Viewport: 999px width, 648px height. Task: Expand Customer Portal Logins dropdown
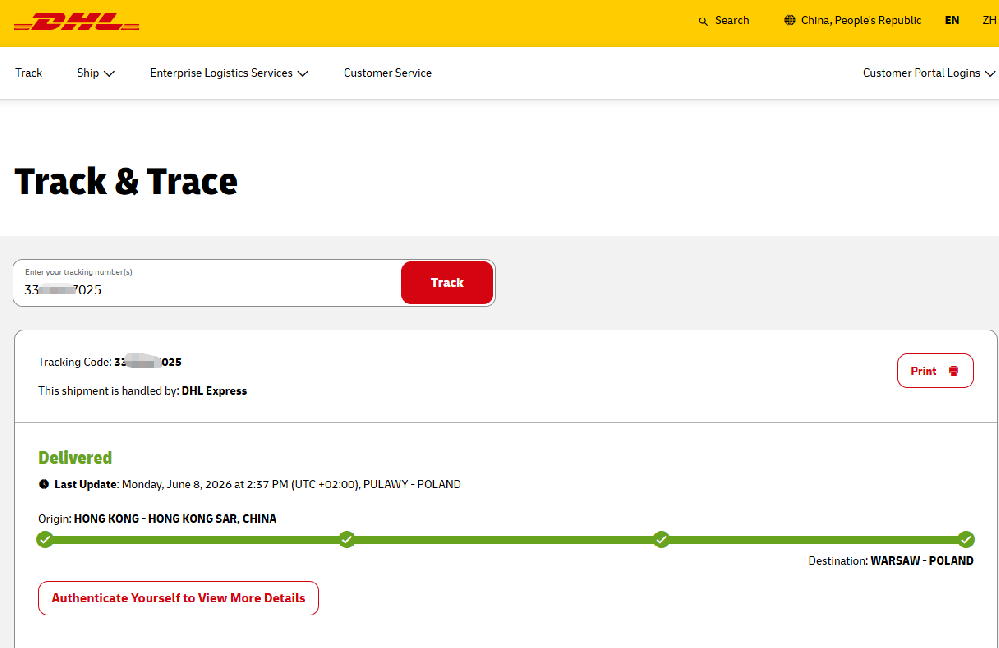[928, 73]
